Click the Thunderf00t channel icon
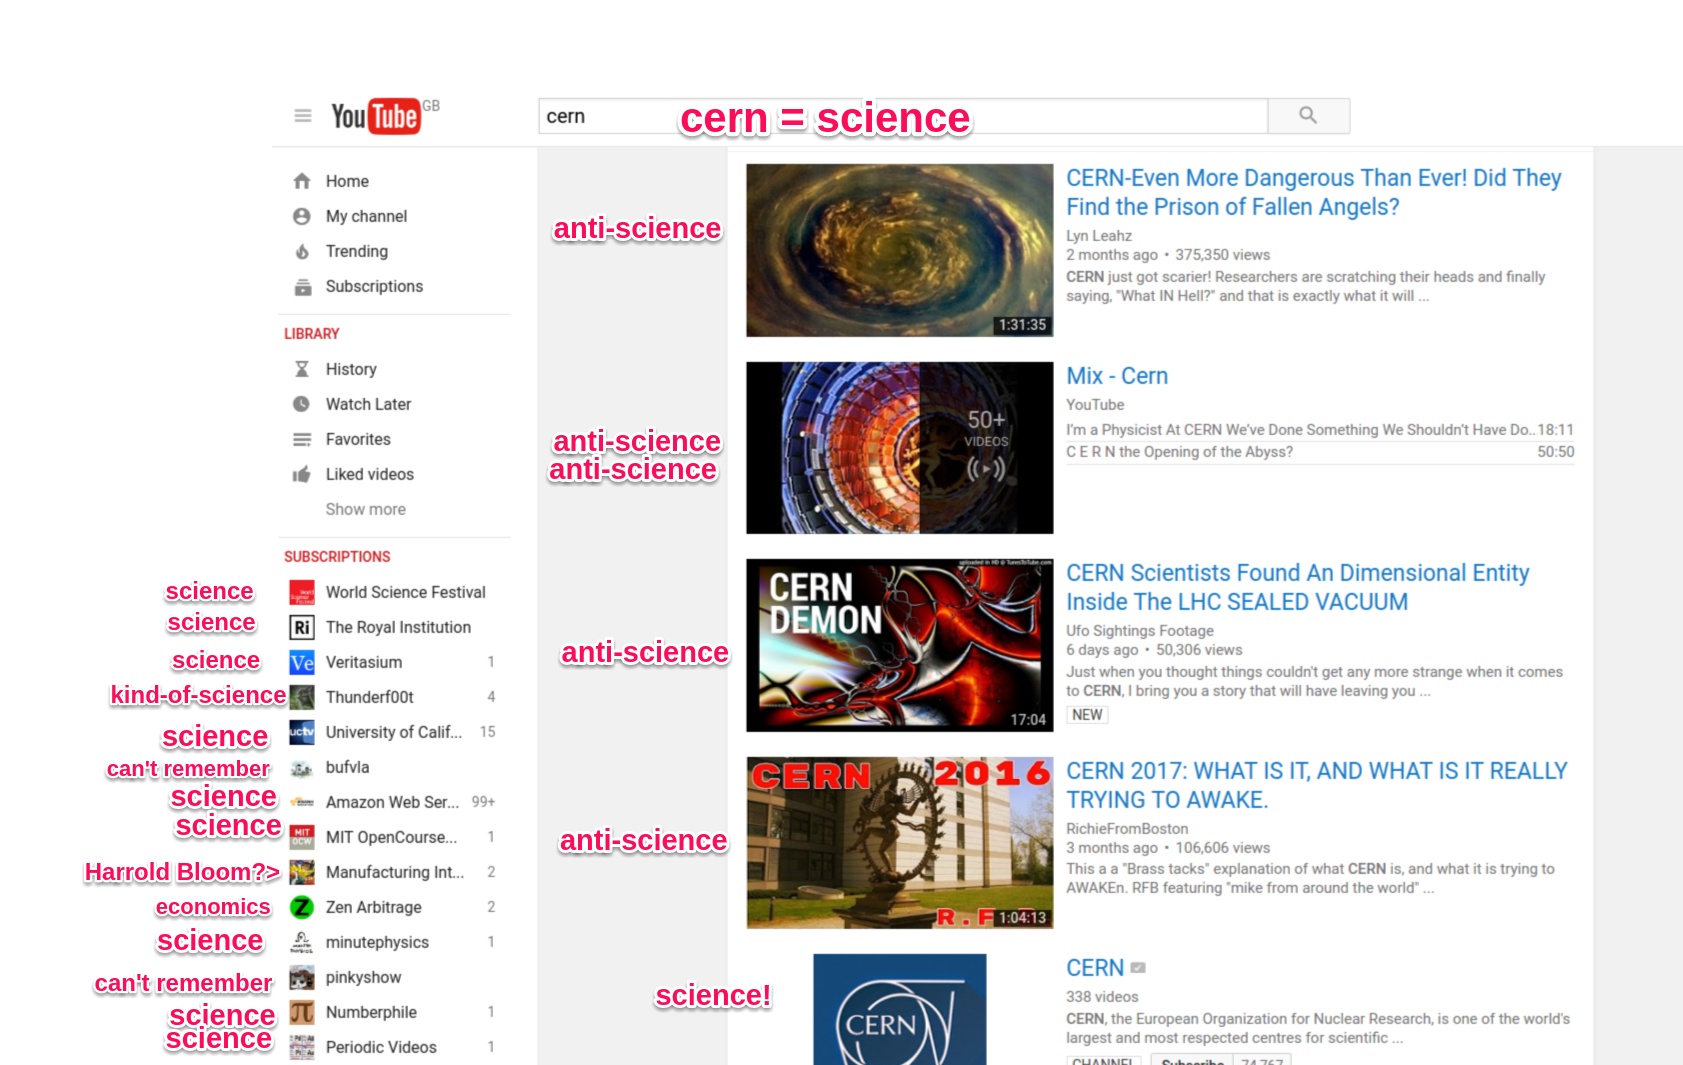The height and width of the screenshot is (1065, 1683). (302, 697)
